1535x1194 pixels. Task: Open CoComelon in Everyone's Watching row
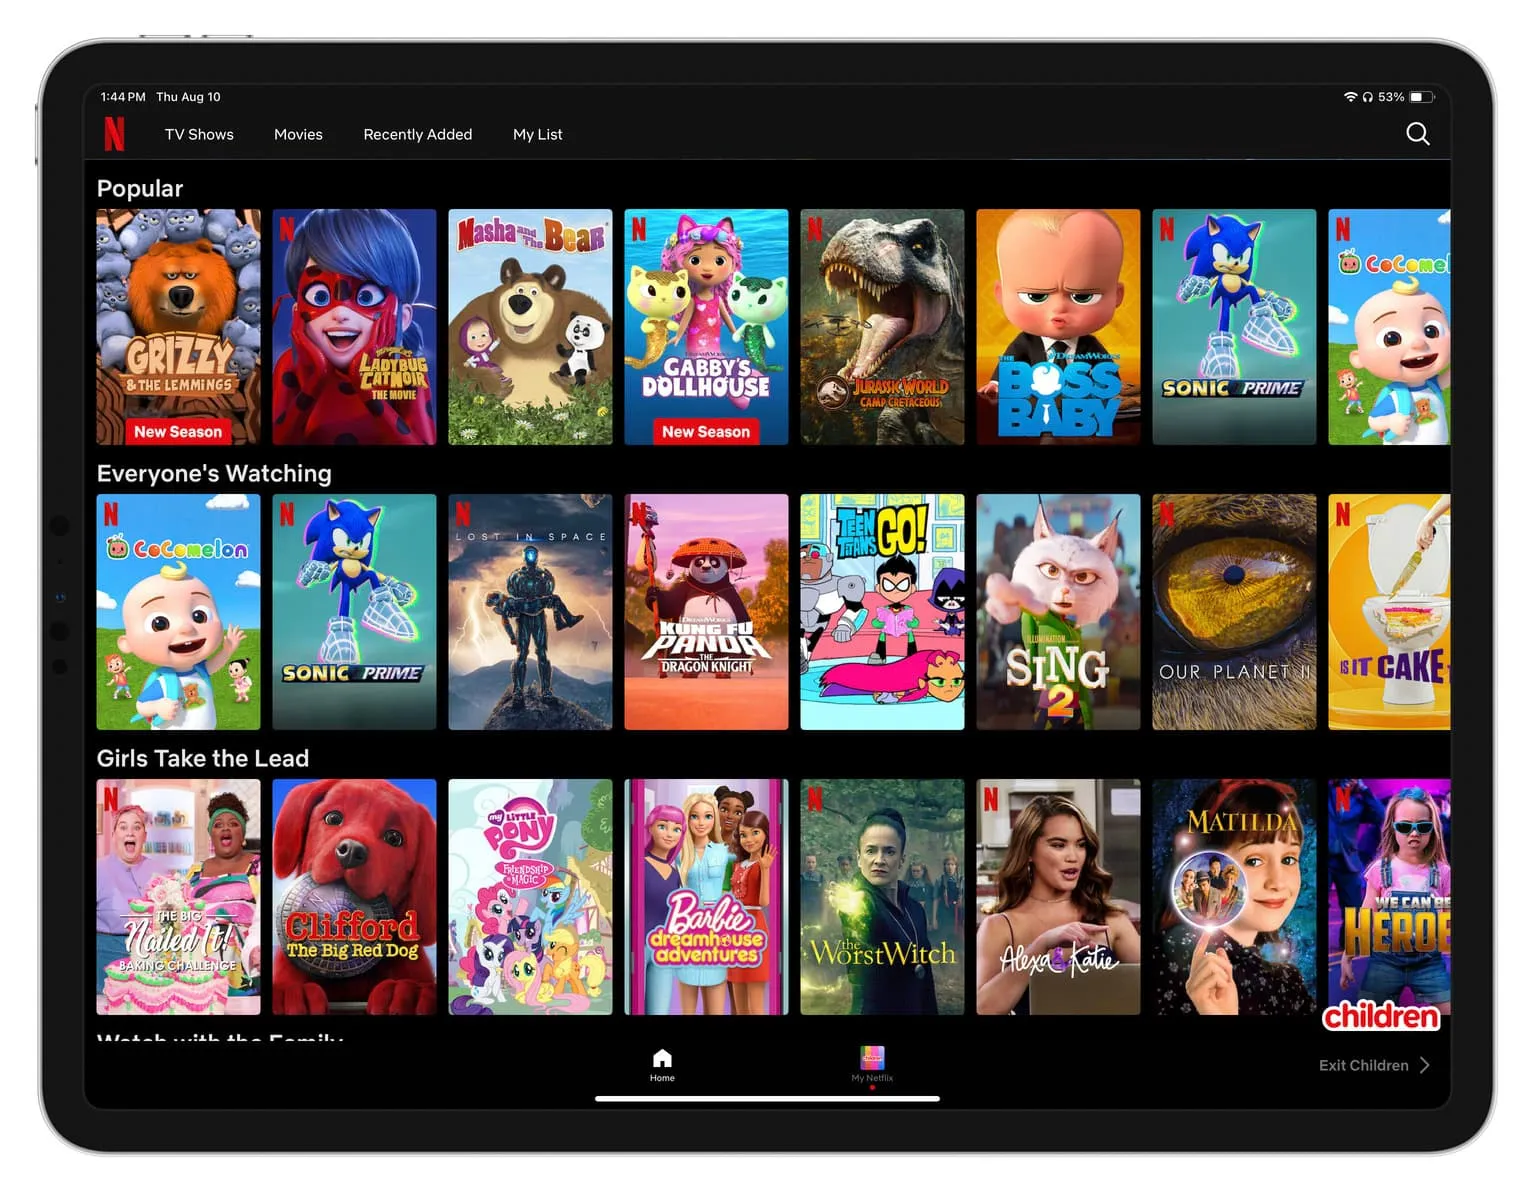[178, 612]
